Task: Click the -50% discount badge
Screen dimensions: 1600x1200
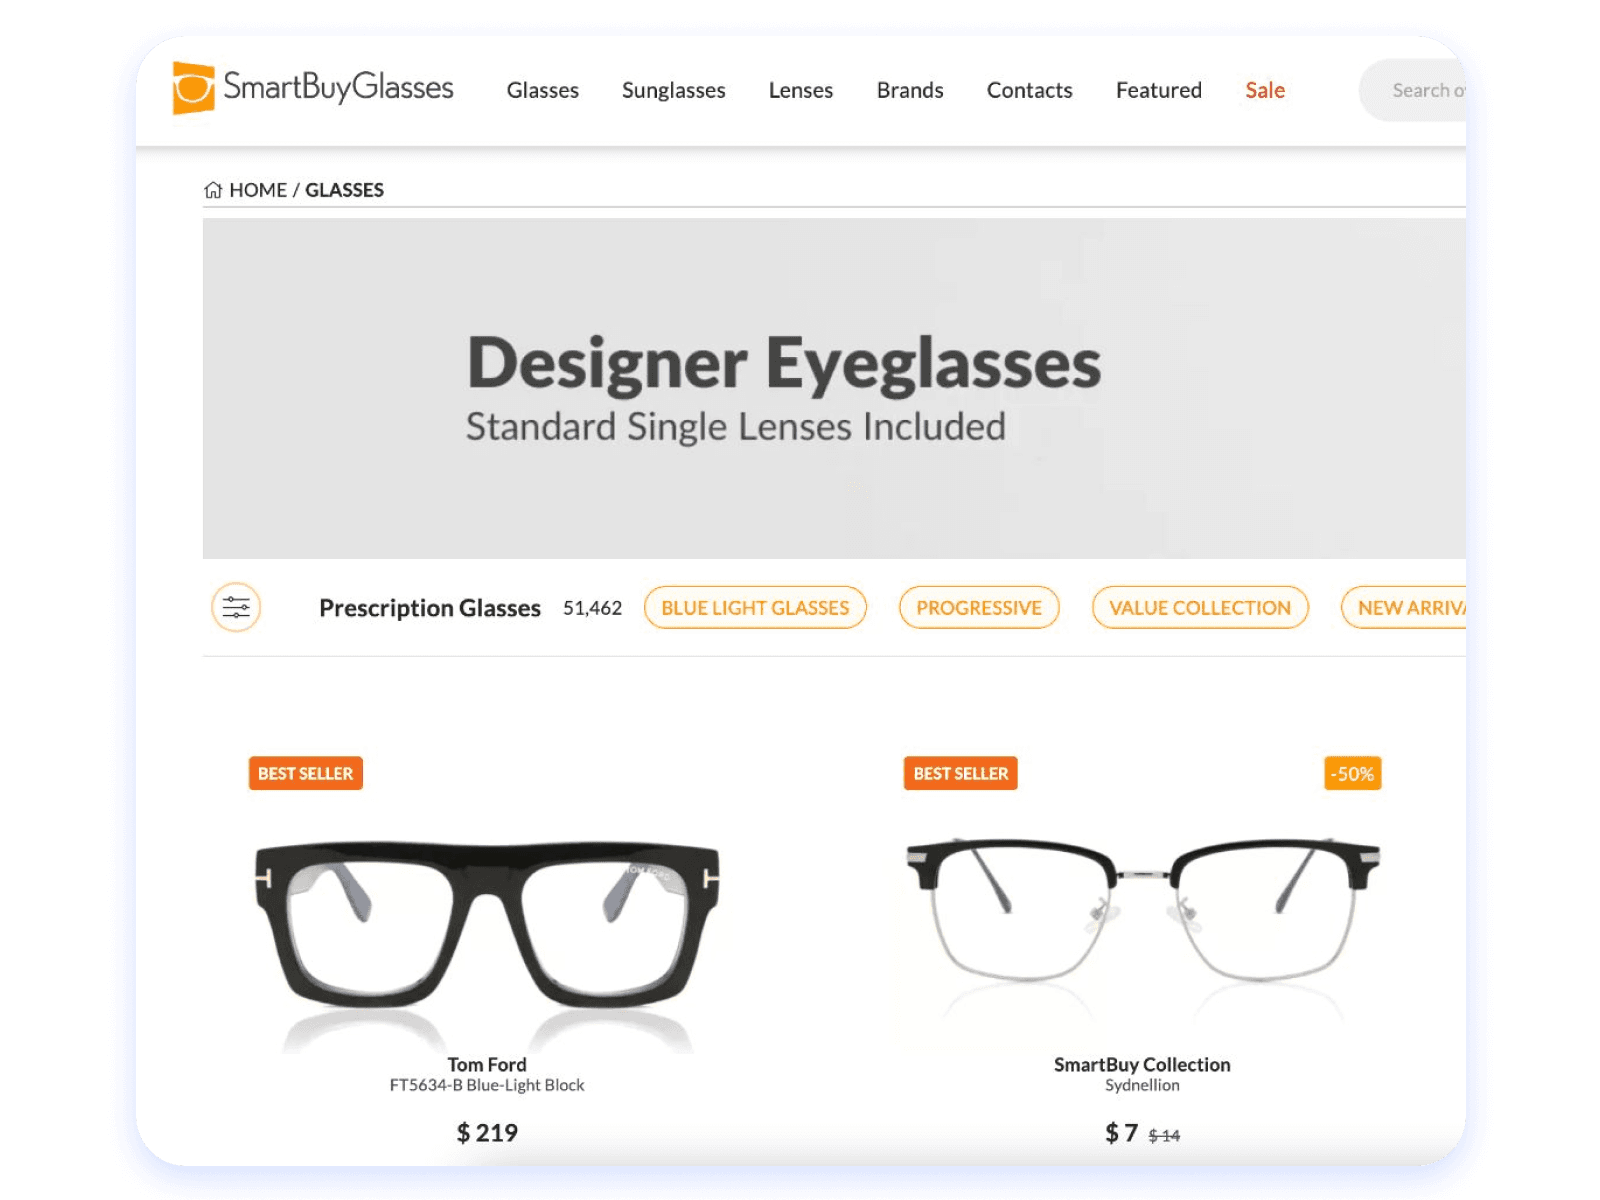Action: pos(1352,773)
